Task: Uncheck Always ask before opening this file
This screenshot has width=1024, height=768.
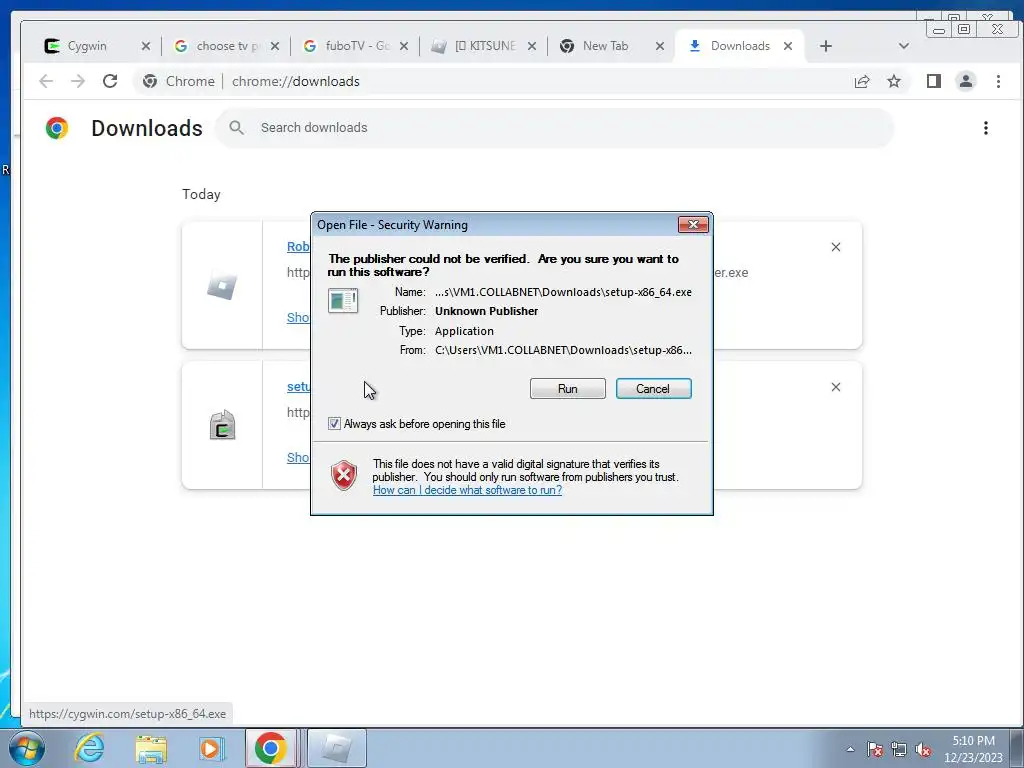Action: [x=334, y=424]
